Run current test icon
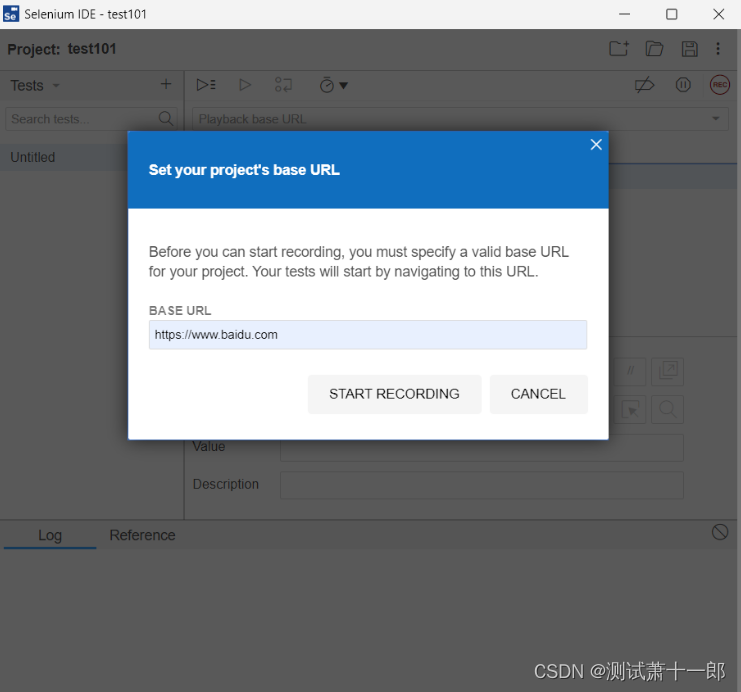The height and width of the screenshot is (692, 741). 245,85
